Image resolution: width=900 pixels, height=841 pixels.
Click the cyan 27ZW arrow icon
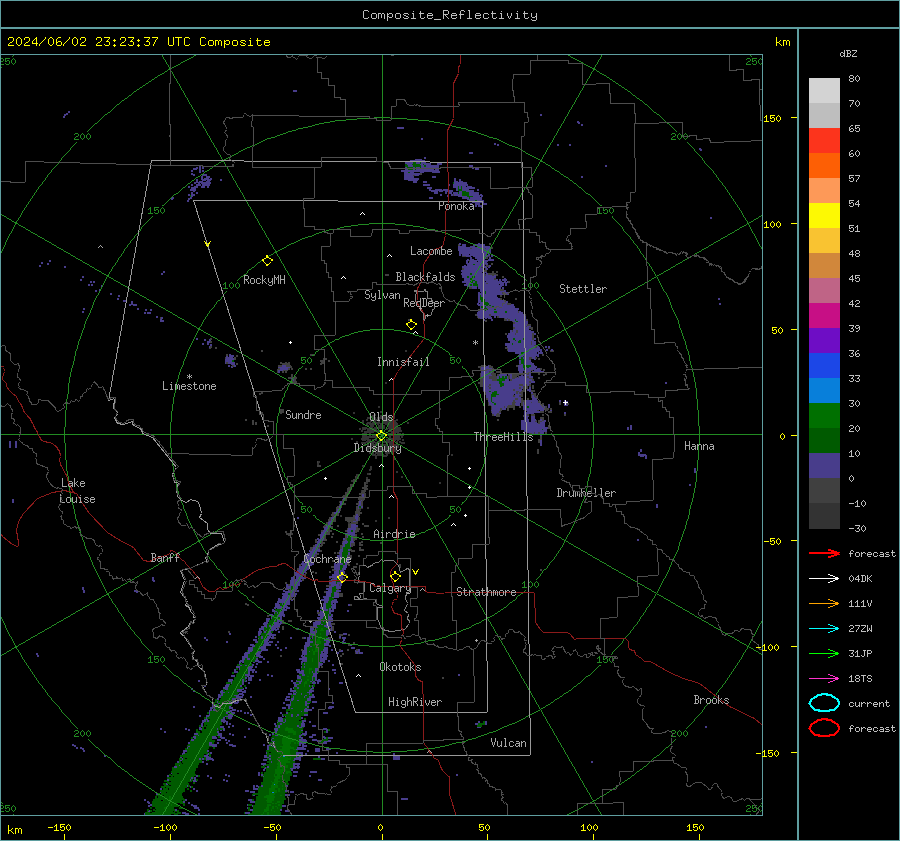click(x=824, y=629)
